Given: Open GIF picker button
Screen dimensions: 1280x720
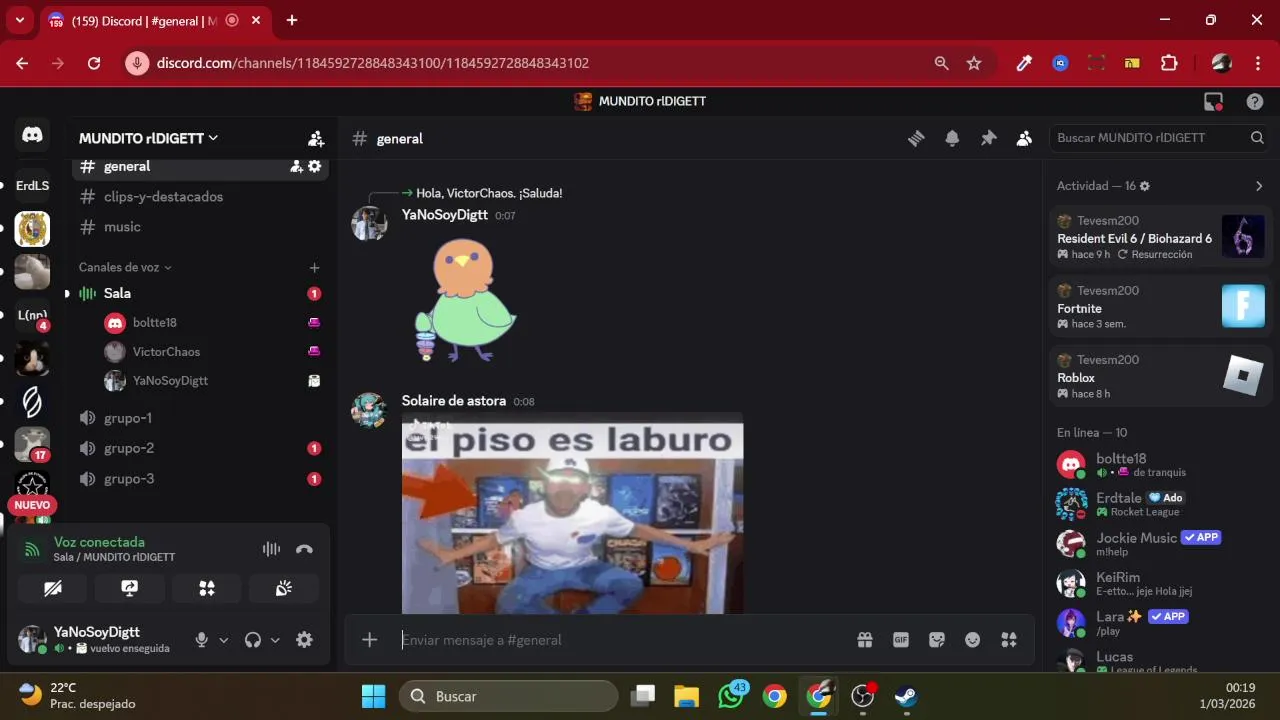Looking at the screenshot, I should [x=901, y=640].
